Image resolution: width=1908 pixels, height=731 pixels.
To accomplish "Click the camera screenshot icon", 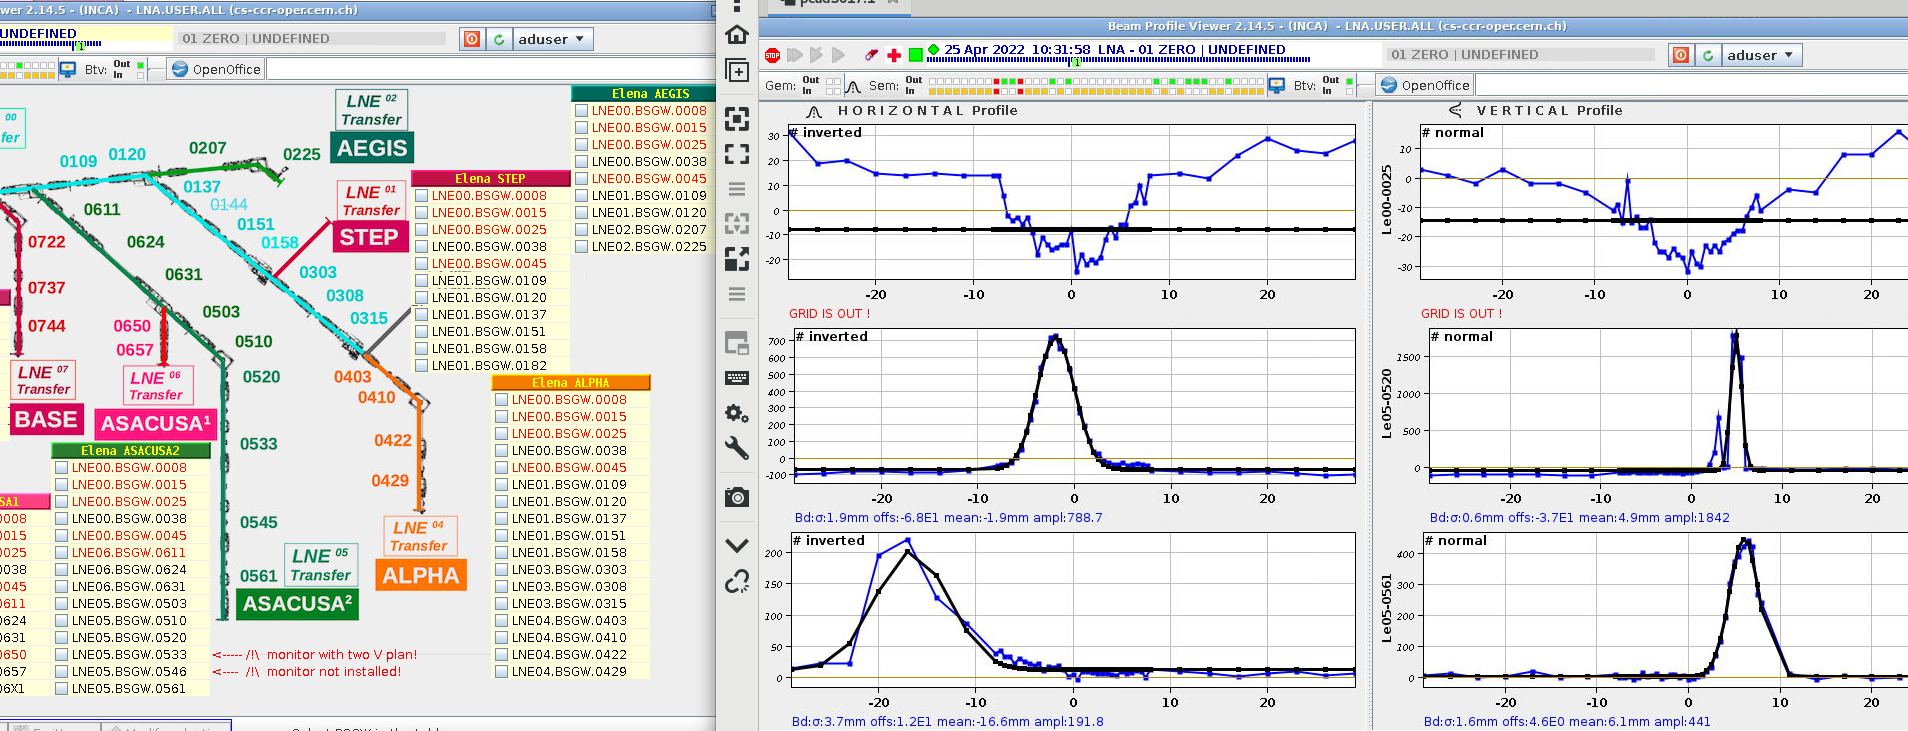I will [737, 497].
